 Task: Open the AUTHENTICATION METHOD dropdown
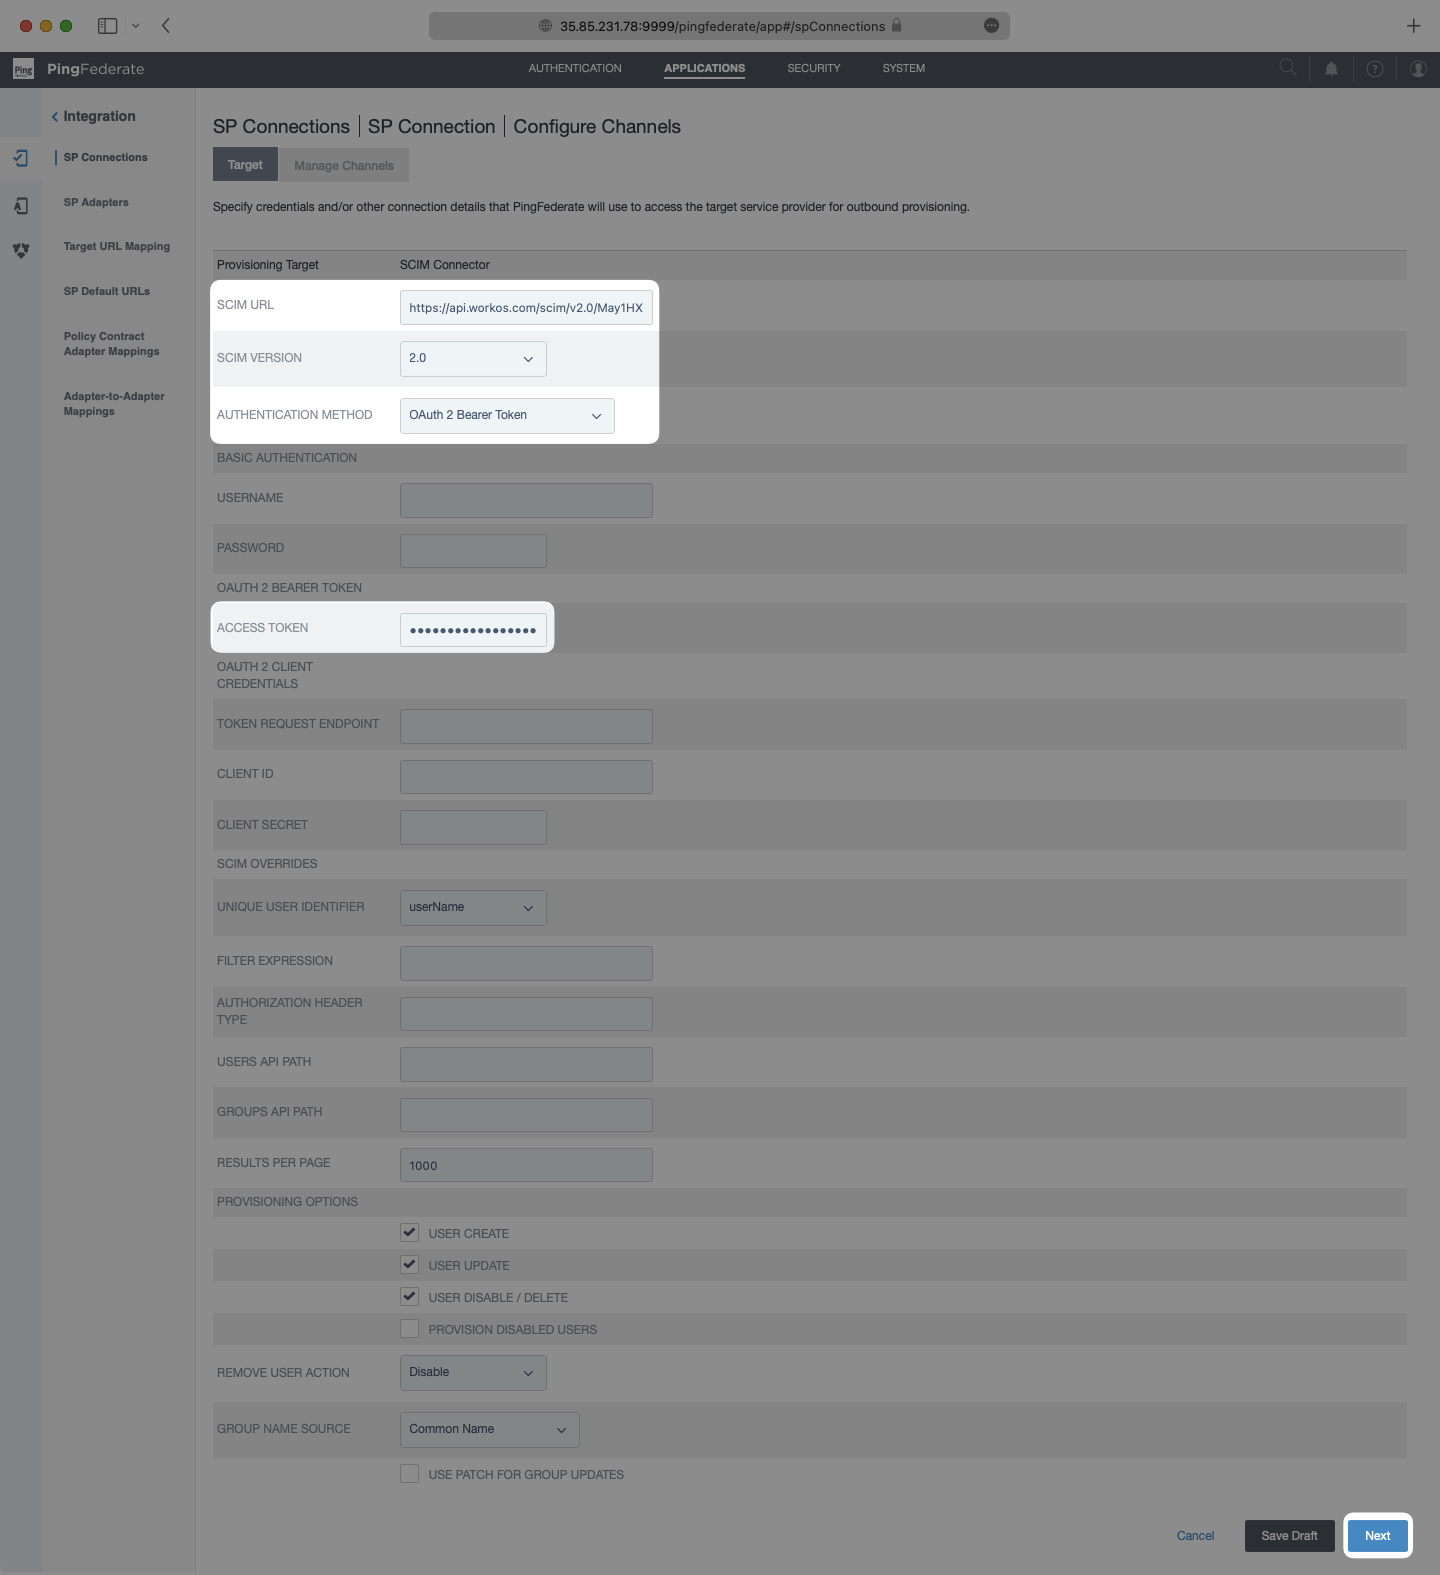tap(507, 416)
